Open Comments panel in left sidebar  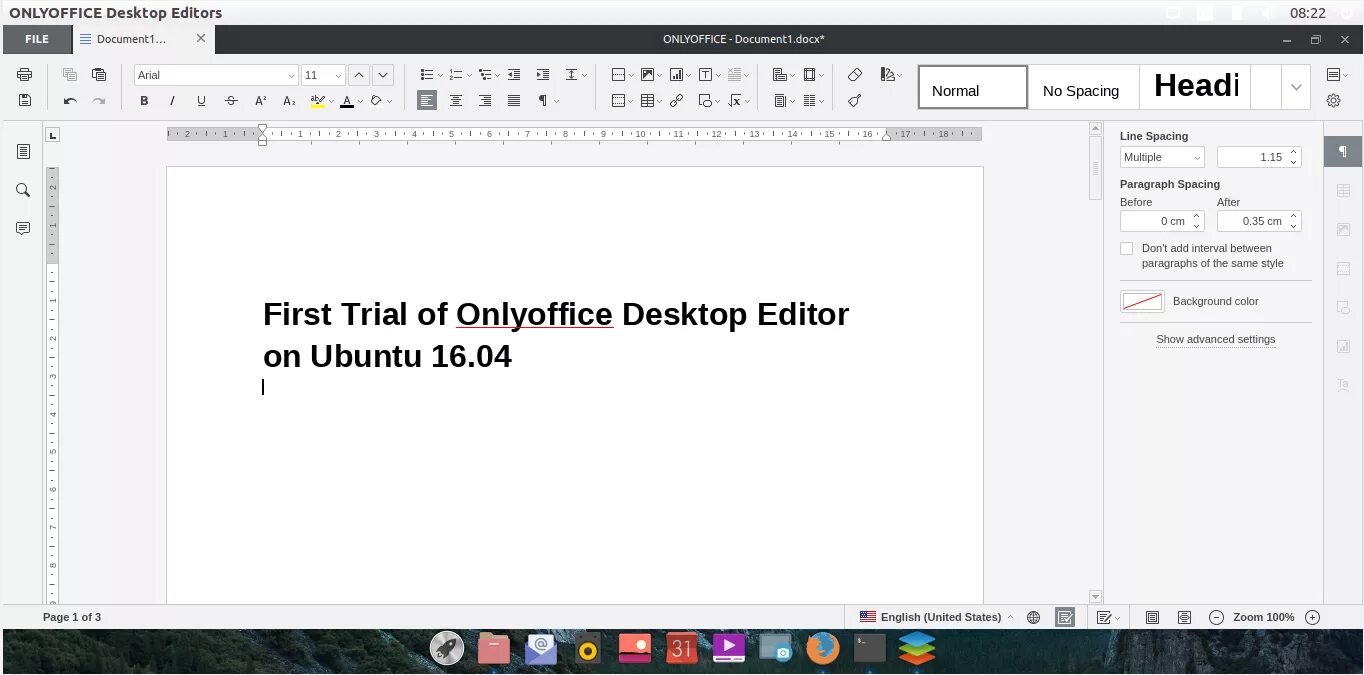[x=23, y=229]
